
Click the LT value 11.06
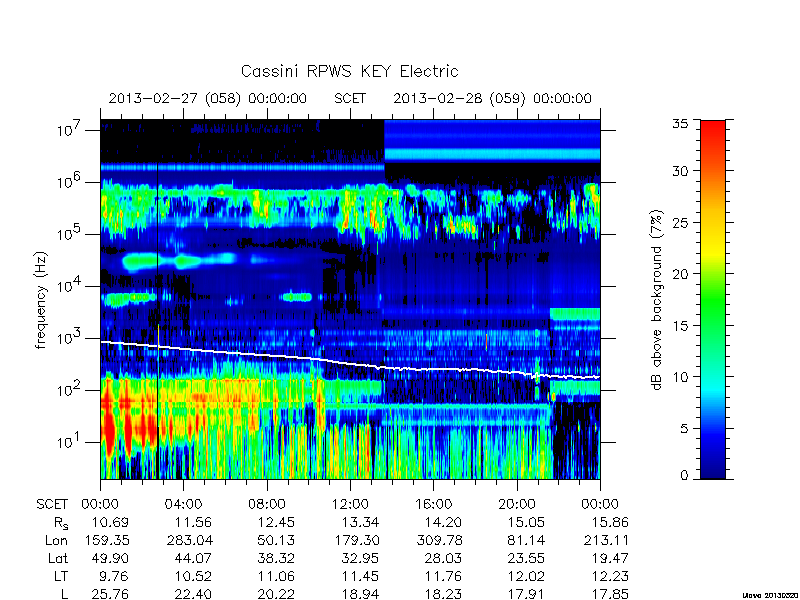pos(276,577)
